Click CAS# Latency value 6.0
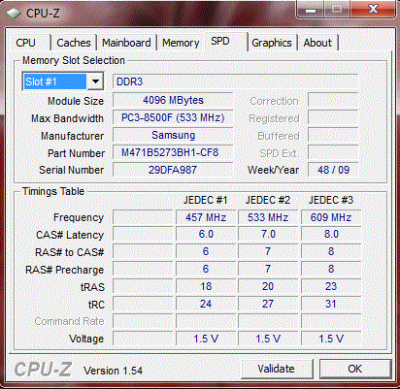This screenshot has height=389, width=400. 206,234
